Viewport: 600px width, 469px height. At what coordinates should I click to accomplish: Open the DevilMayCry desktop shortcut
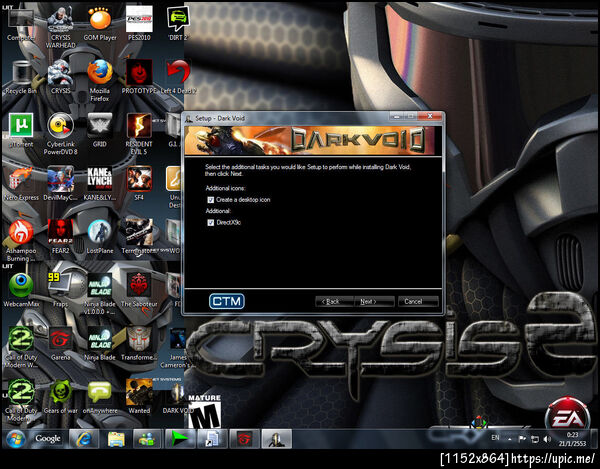pos(60,184)
